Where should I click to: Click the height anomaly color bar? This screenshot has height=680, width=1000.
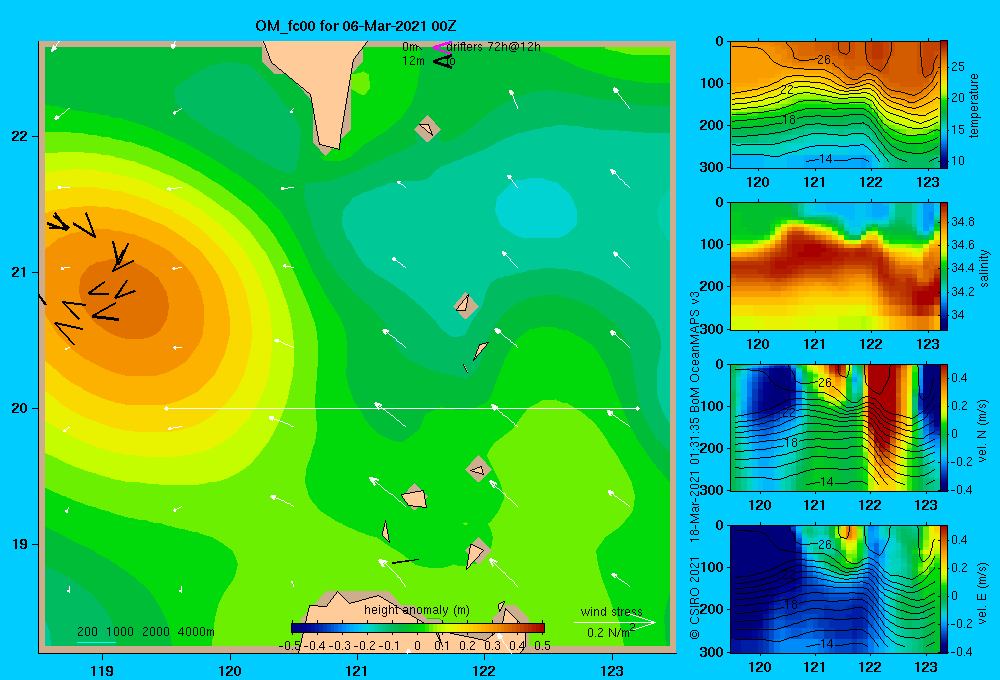pos(417,628)
